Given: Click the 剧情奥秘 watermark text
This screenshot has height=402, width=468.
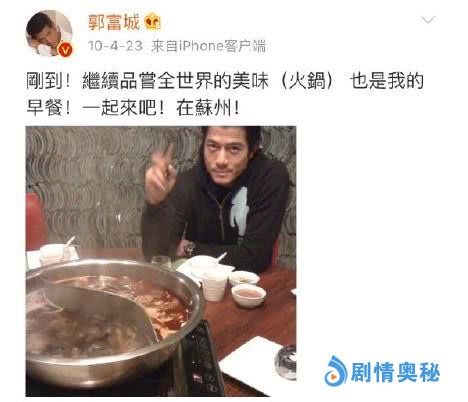Looking at the screenshot, I should pyautogui.click(x=395, y=372).
